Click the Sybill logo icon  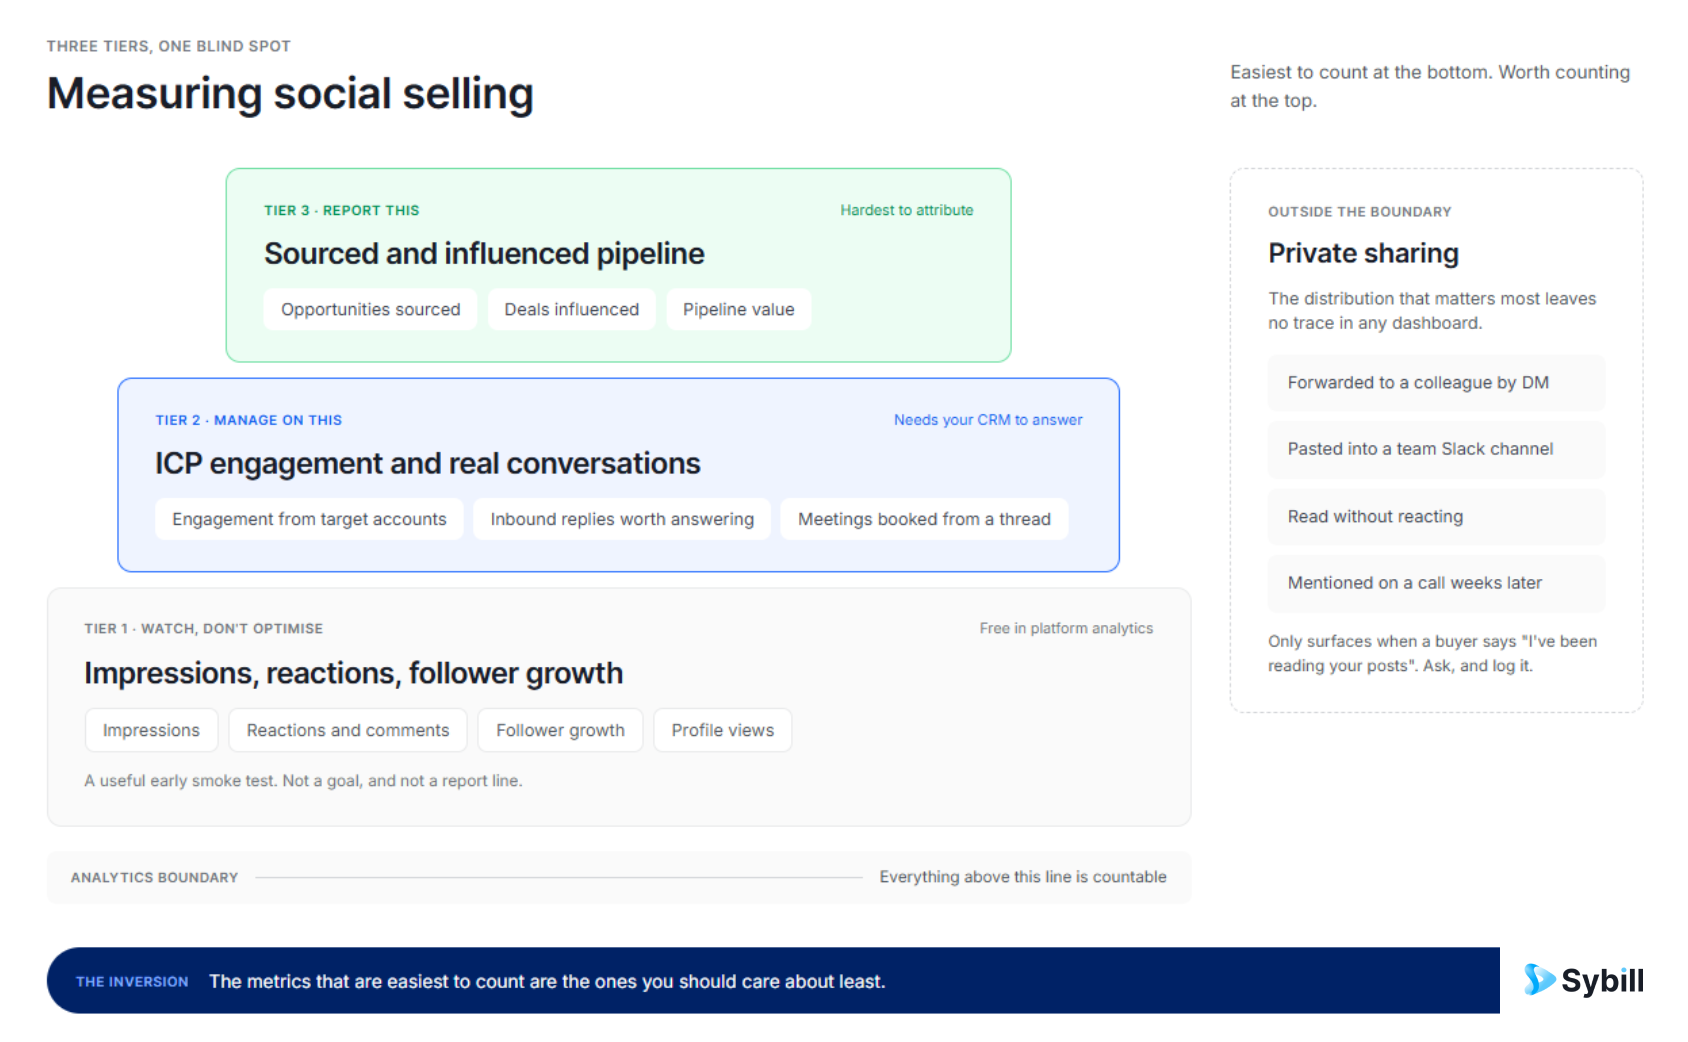pyautogui.click(x=1539, y=980)
